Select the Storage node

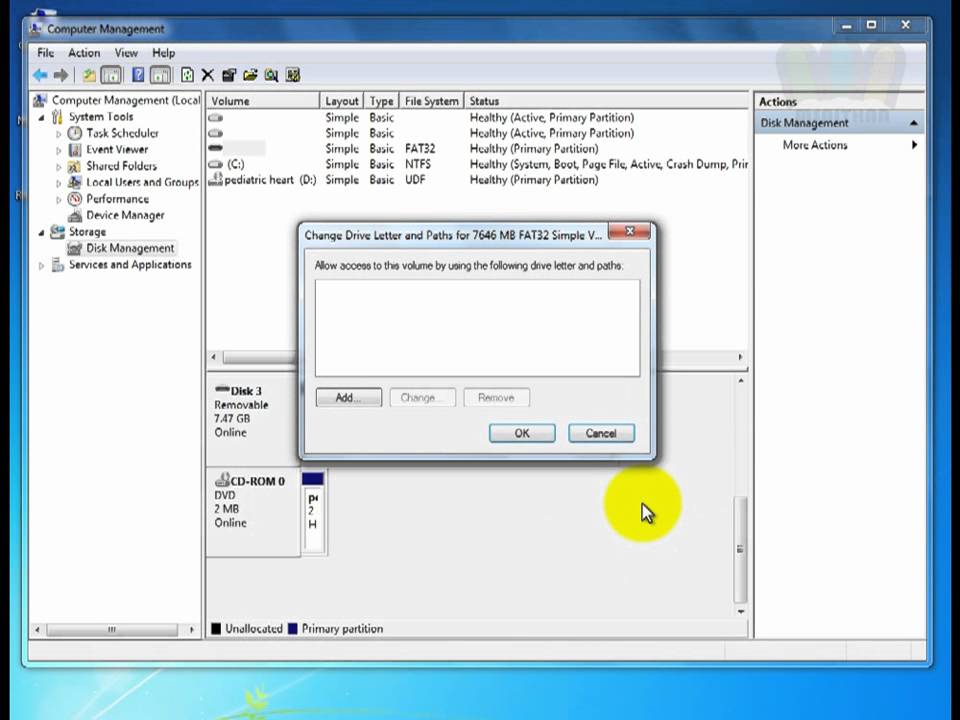pyautogui.click(x=87, y=232)
